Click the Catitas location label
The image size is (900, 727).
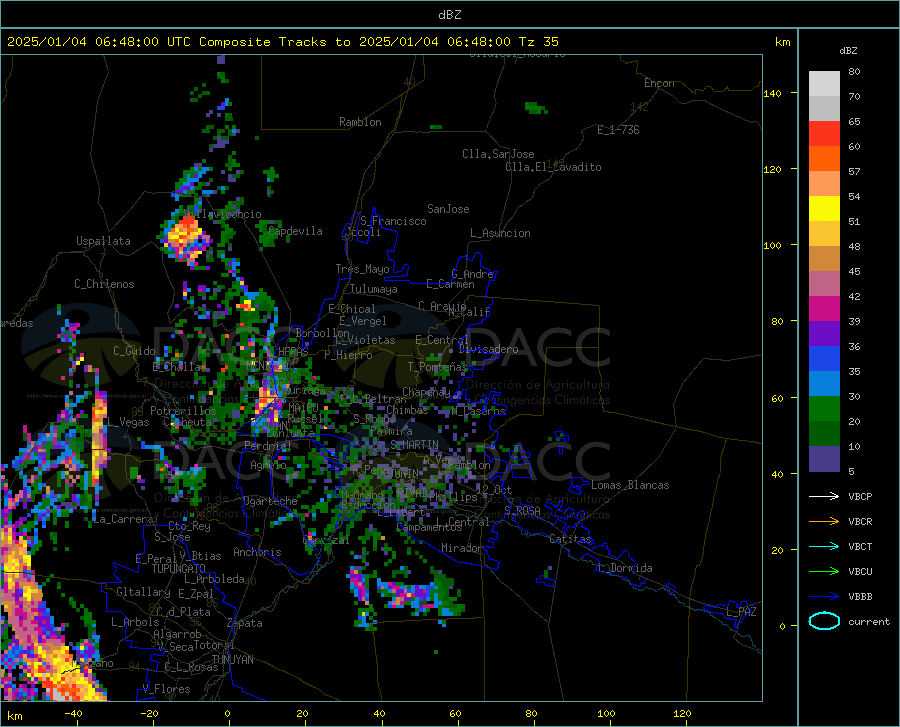coord(571,539)
